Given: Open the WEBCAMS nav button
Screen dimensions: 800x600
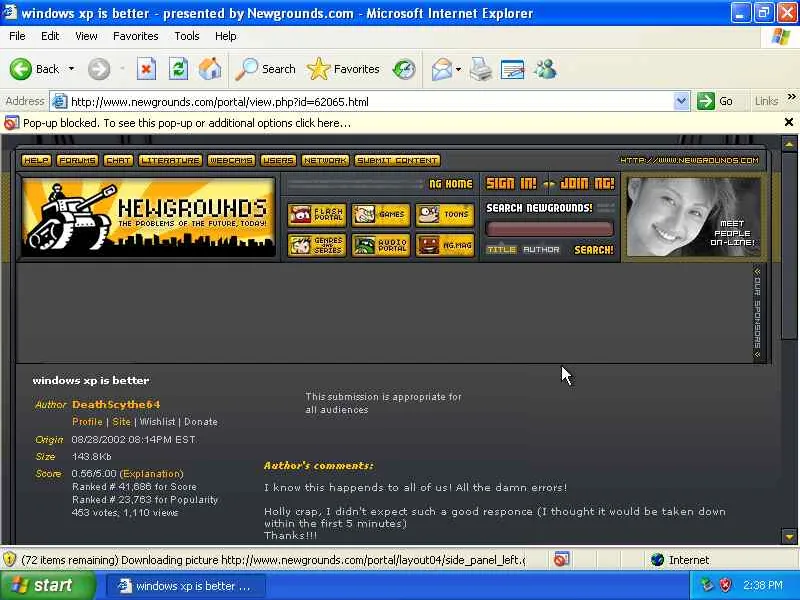Looking at the screenshot, I should click(231, 160).
